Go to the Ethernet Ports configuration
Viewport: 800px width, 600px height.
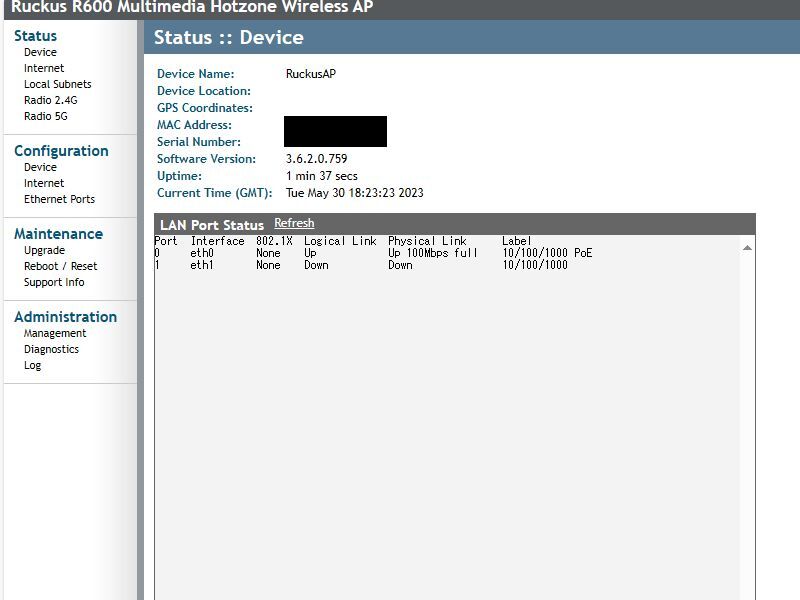[59, 199]
